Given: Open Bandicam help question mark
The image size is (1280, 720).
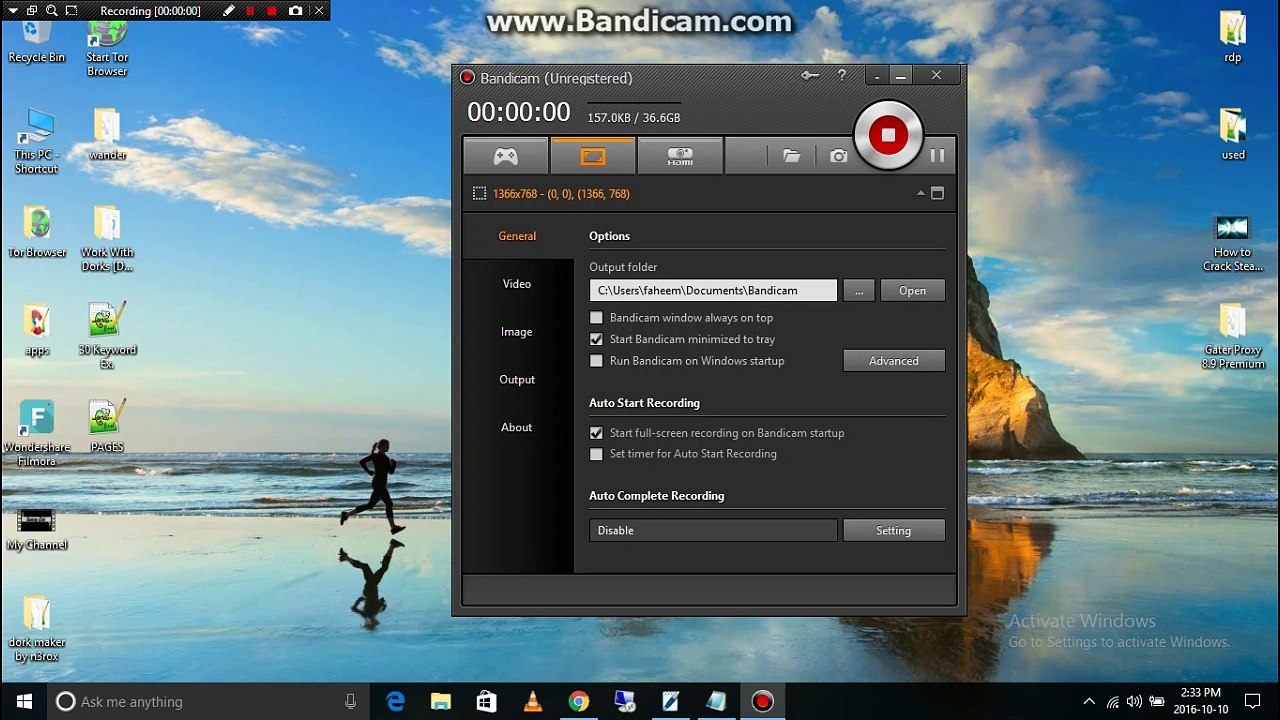Looking at the screenshot, I should click(842, 76).
